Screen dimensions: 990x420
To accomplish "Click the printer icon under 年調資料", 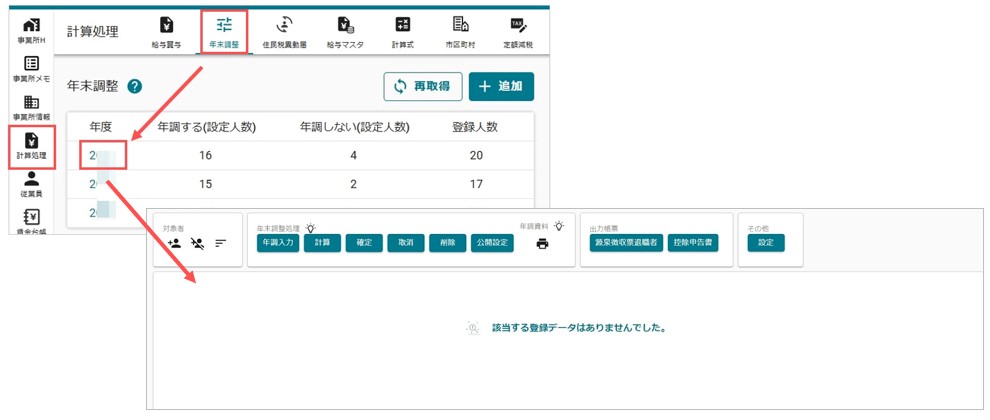I will pyautogui.click(x=542, y=244).
